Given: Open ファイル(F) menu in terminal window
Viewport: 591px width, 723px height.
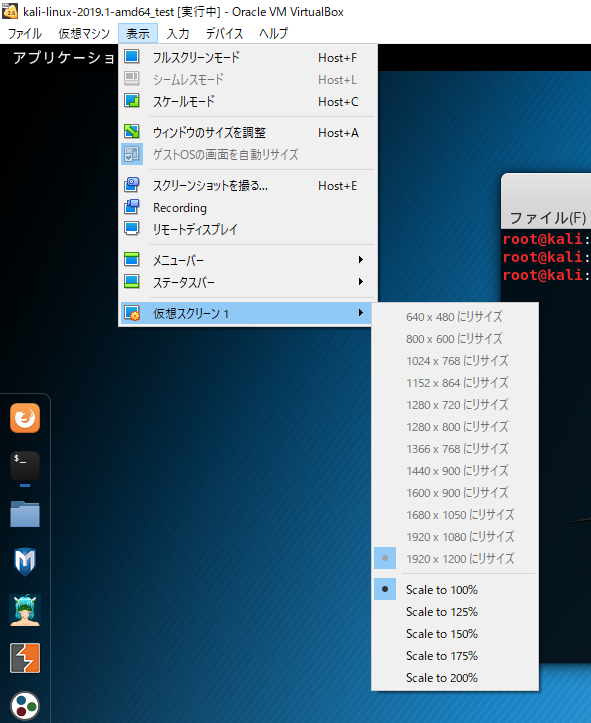Looking at the screenshot, I should coord(548,217).
